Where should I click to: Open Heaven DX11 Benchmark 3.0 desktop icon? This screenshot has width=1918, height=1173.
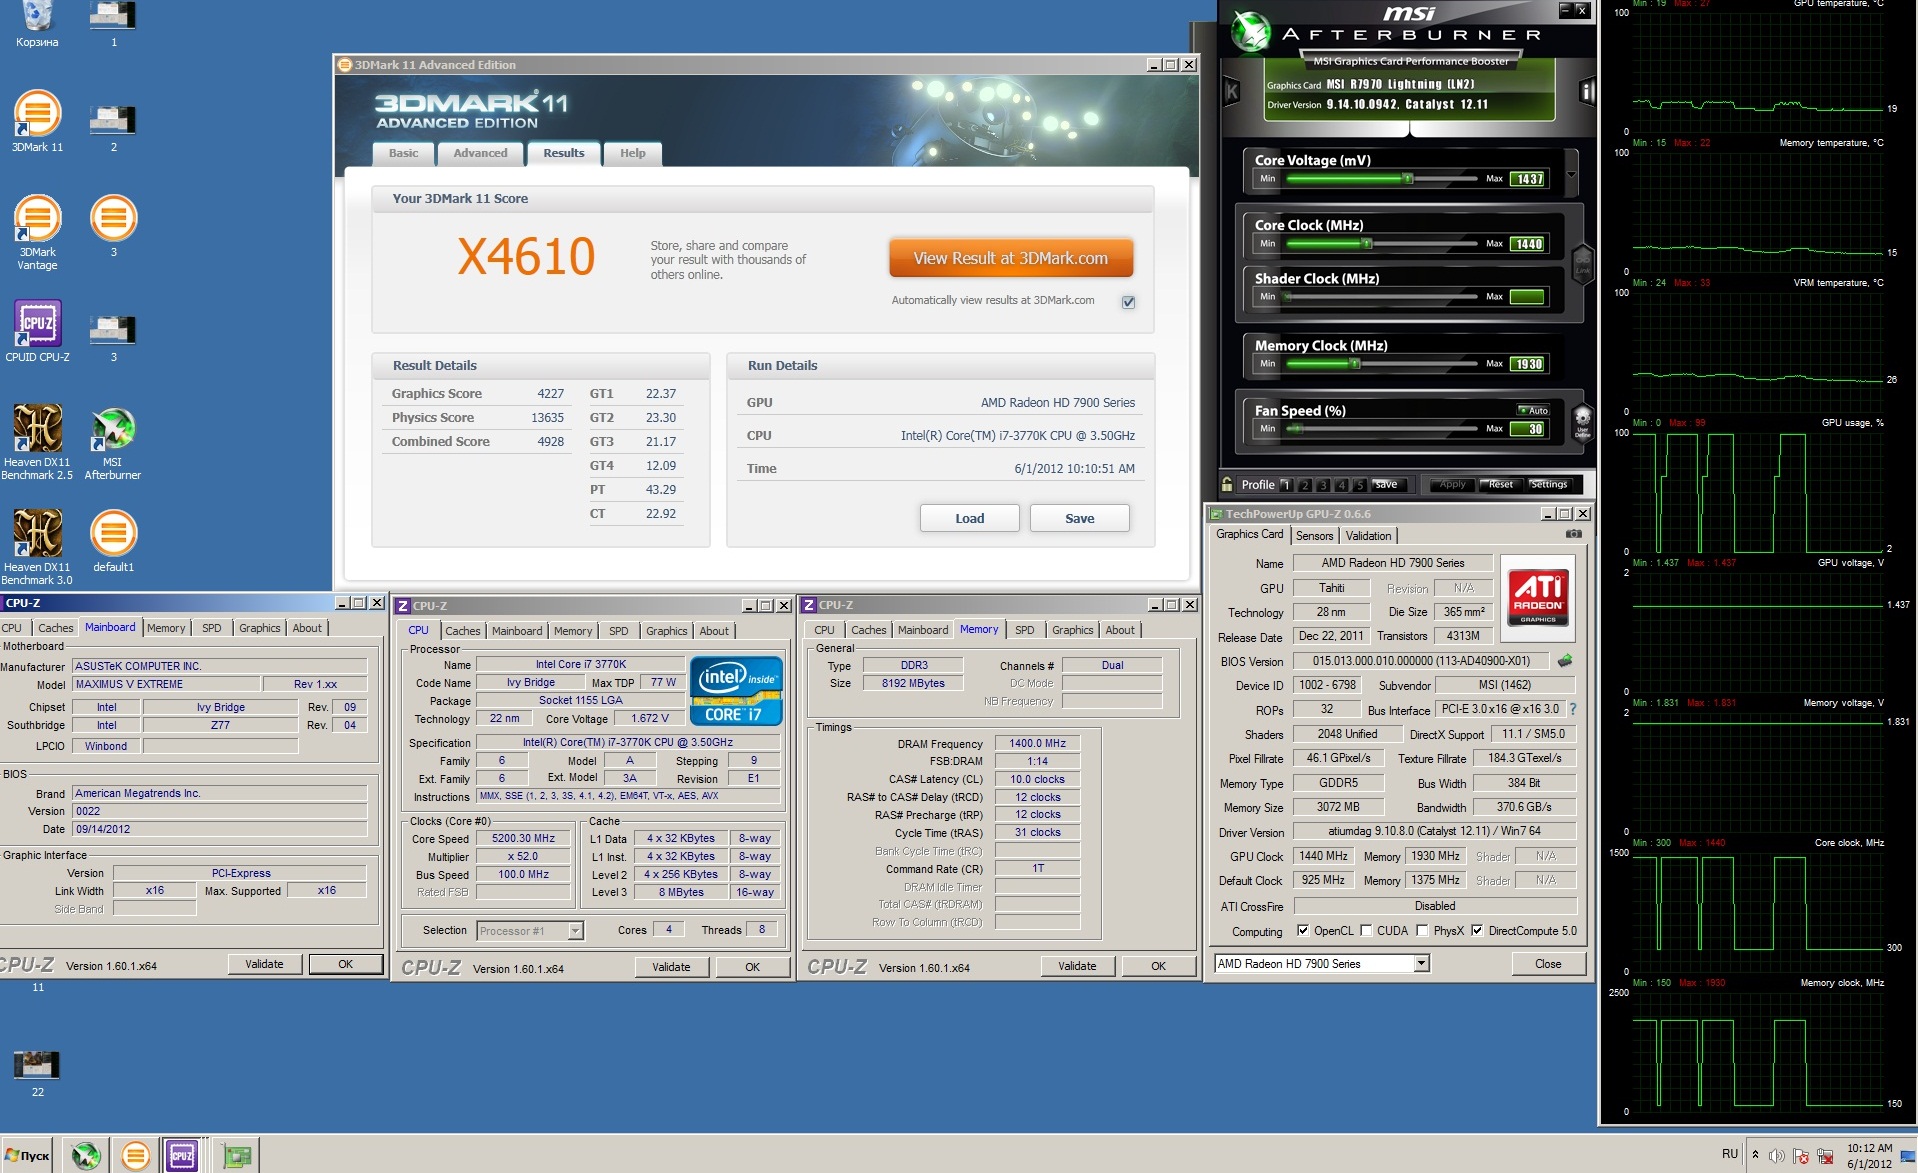[x=37, y=535]
